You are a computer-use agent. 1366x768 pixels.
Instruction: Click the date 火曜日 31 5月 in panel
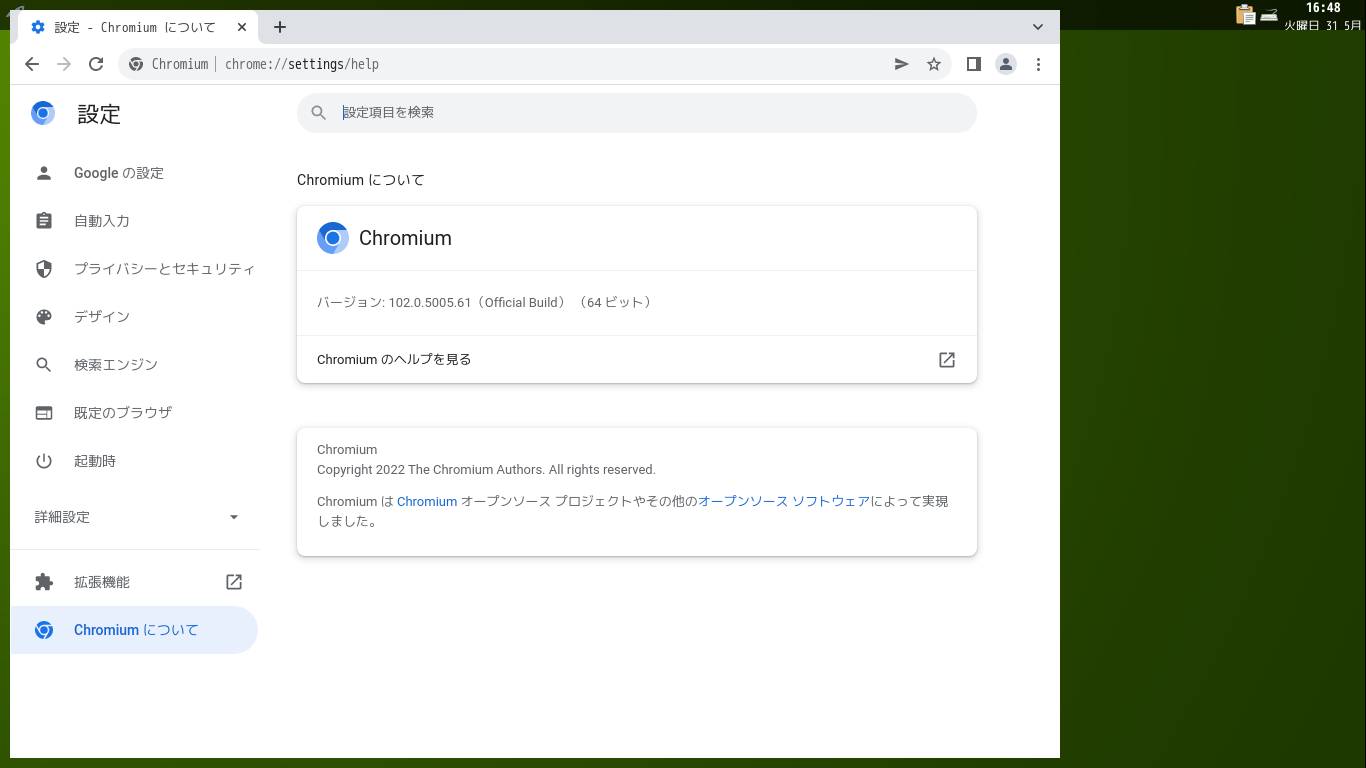tap(1323, 26)
